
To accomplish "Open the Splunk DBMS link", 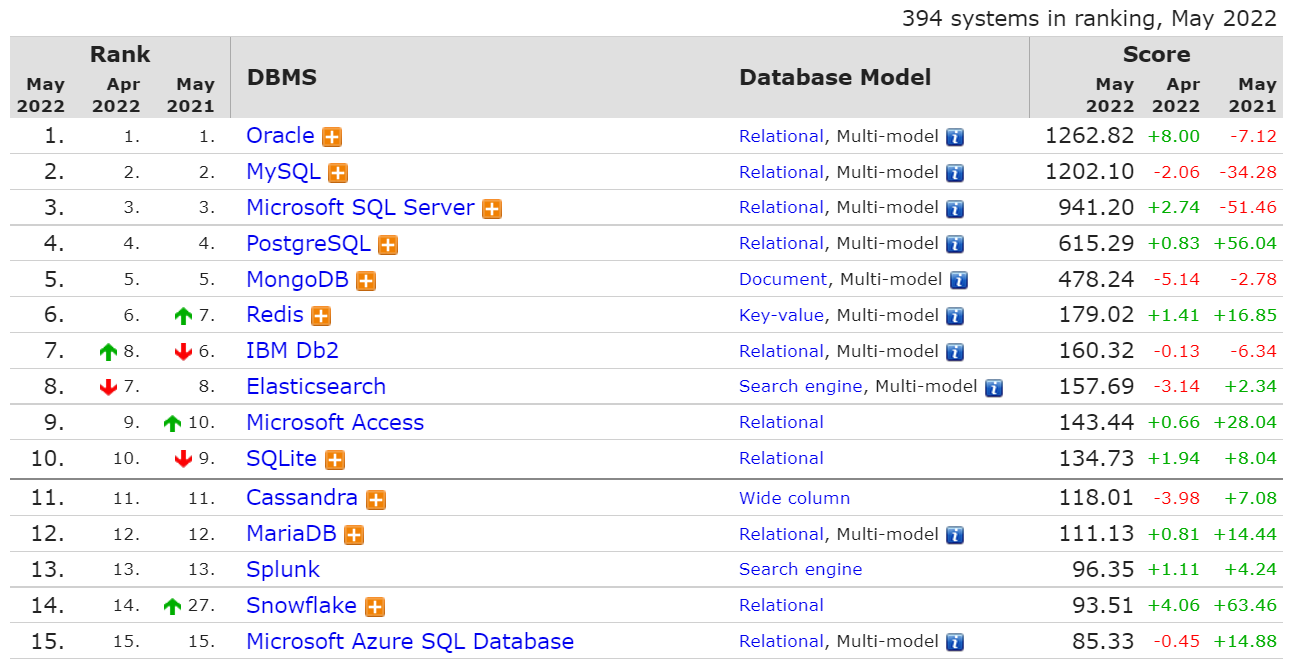I will tap(283, 570).
